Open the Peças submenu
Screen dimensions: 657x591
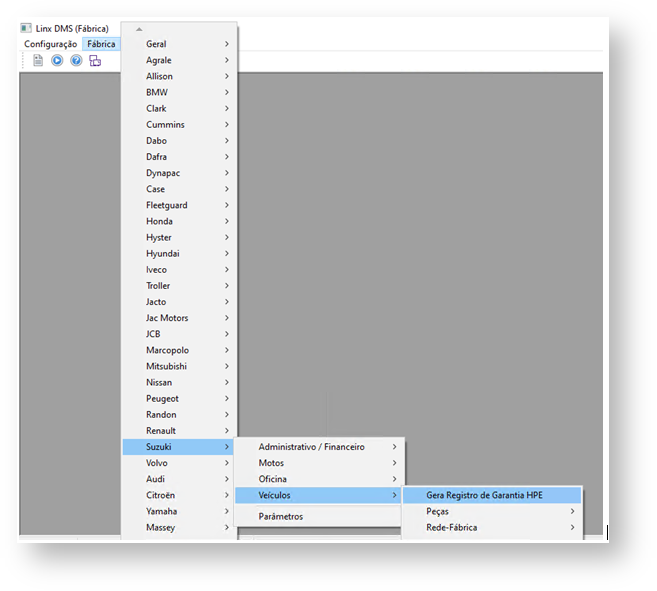[492, 511]
